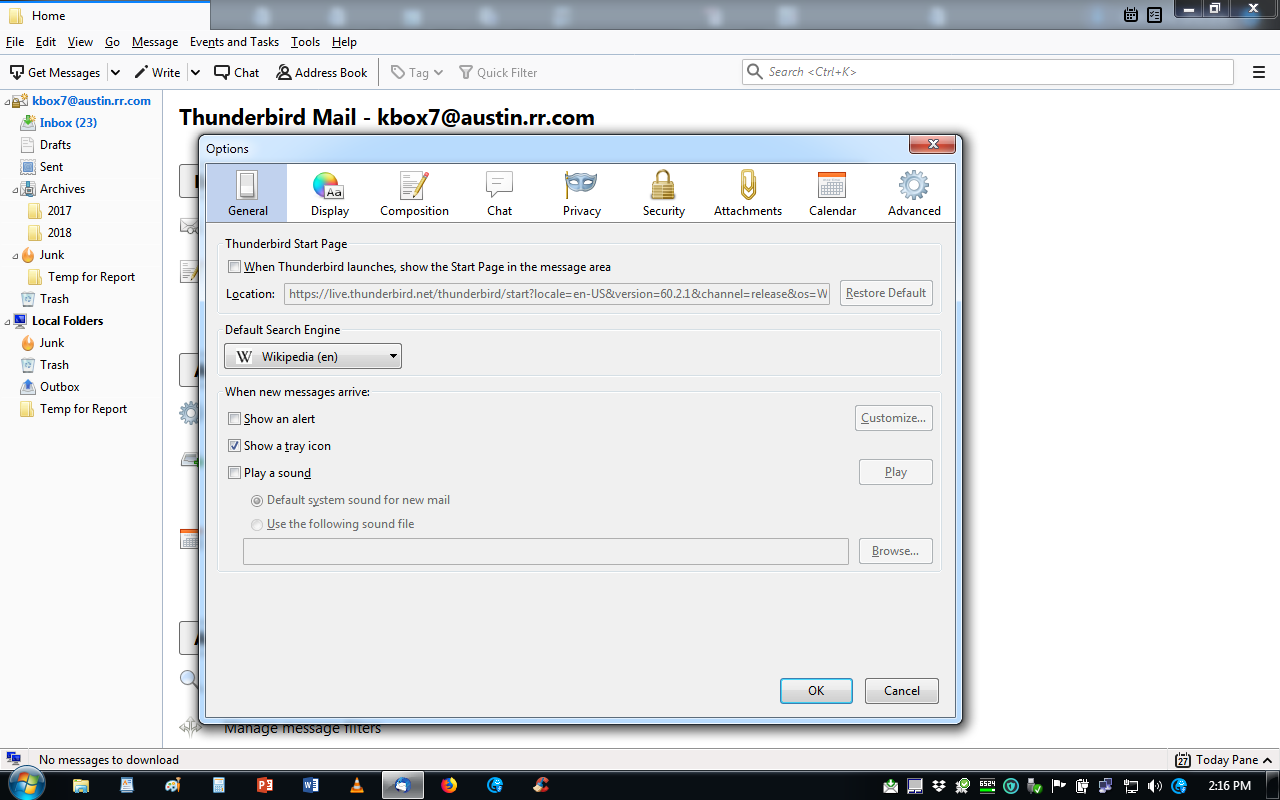The height and width of the screenshot is (800, 1280).
Task: Select the Inbox (23) folder
Action: 68,123
